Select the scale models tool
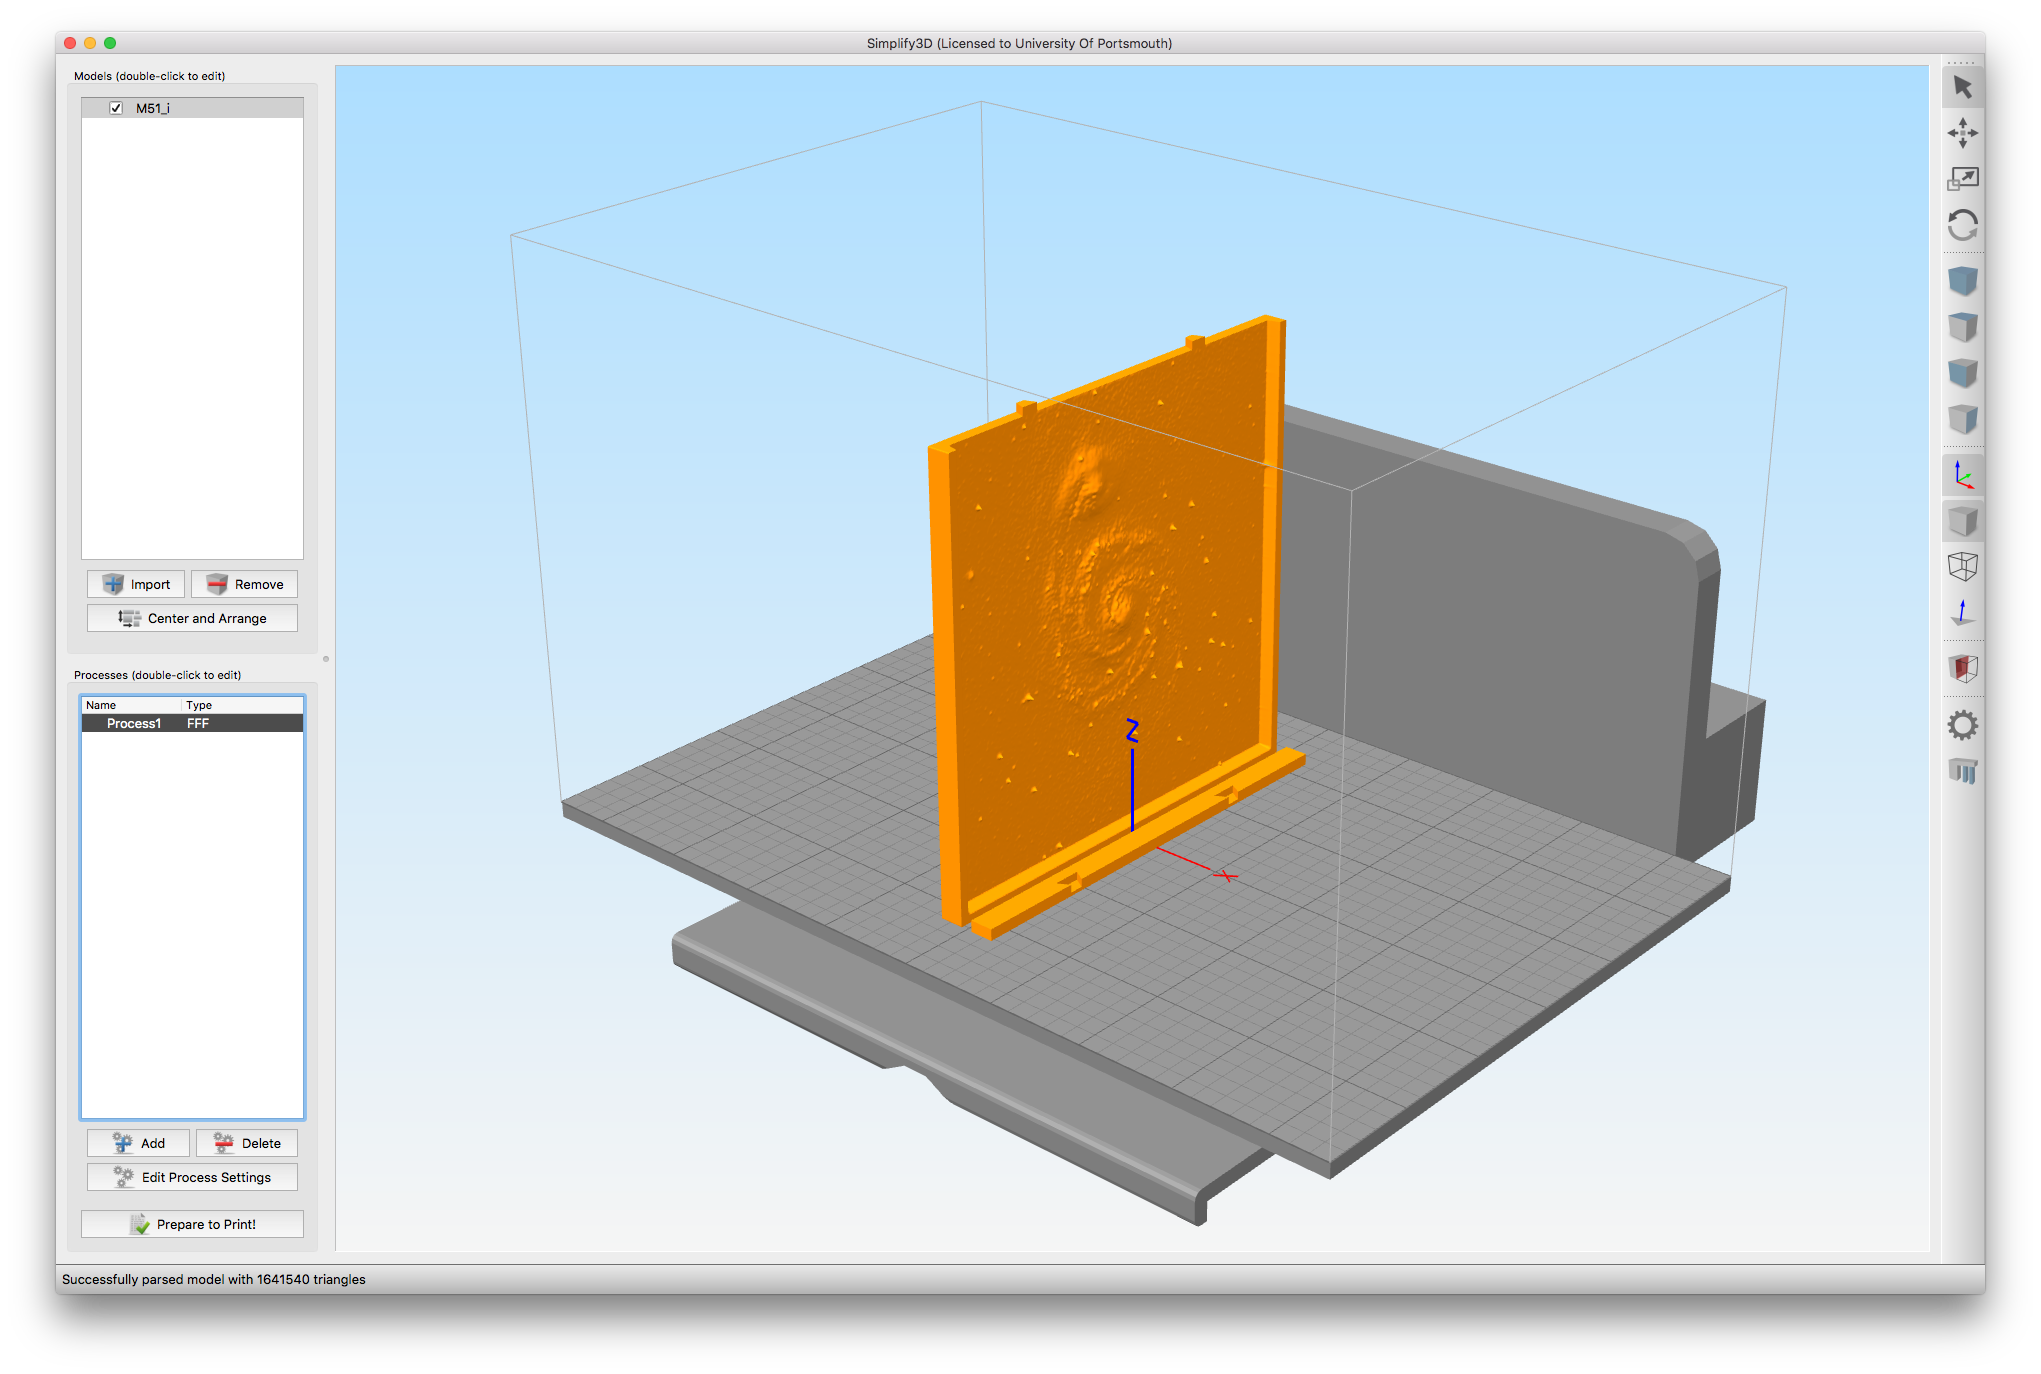The image size is (2041, 1374). tap(1963, 178)
